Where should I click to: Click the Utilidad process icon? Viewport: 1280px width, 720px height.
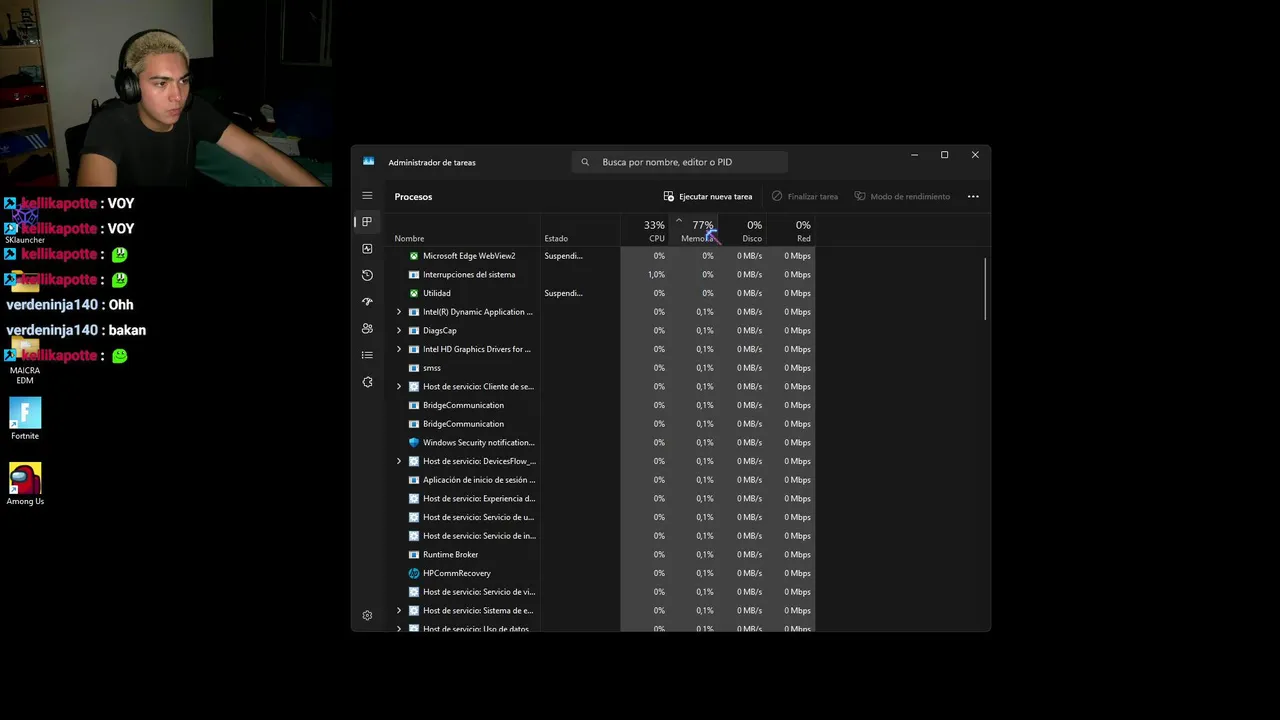click(x=414, y=293)
